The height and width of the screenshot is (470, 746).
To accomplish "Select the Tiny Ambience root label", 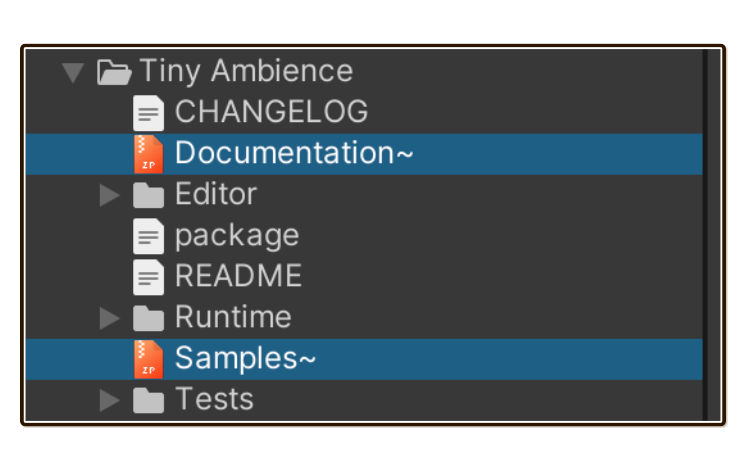I will [246, 71].
